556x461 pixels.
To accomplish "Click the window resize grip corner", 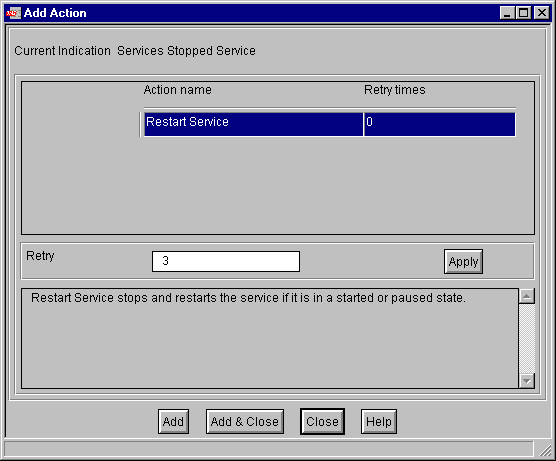I will 545,450.
